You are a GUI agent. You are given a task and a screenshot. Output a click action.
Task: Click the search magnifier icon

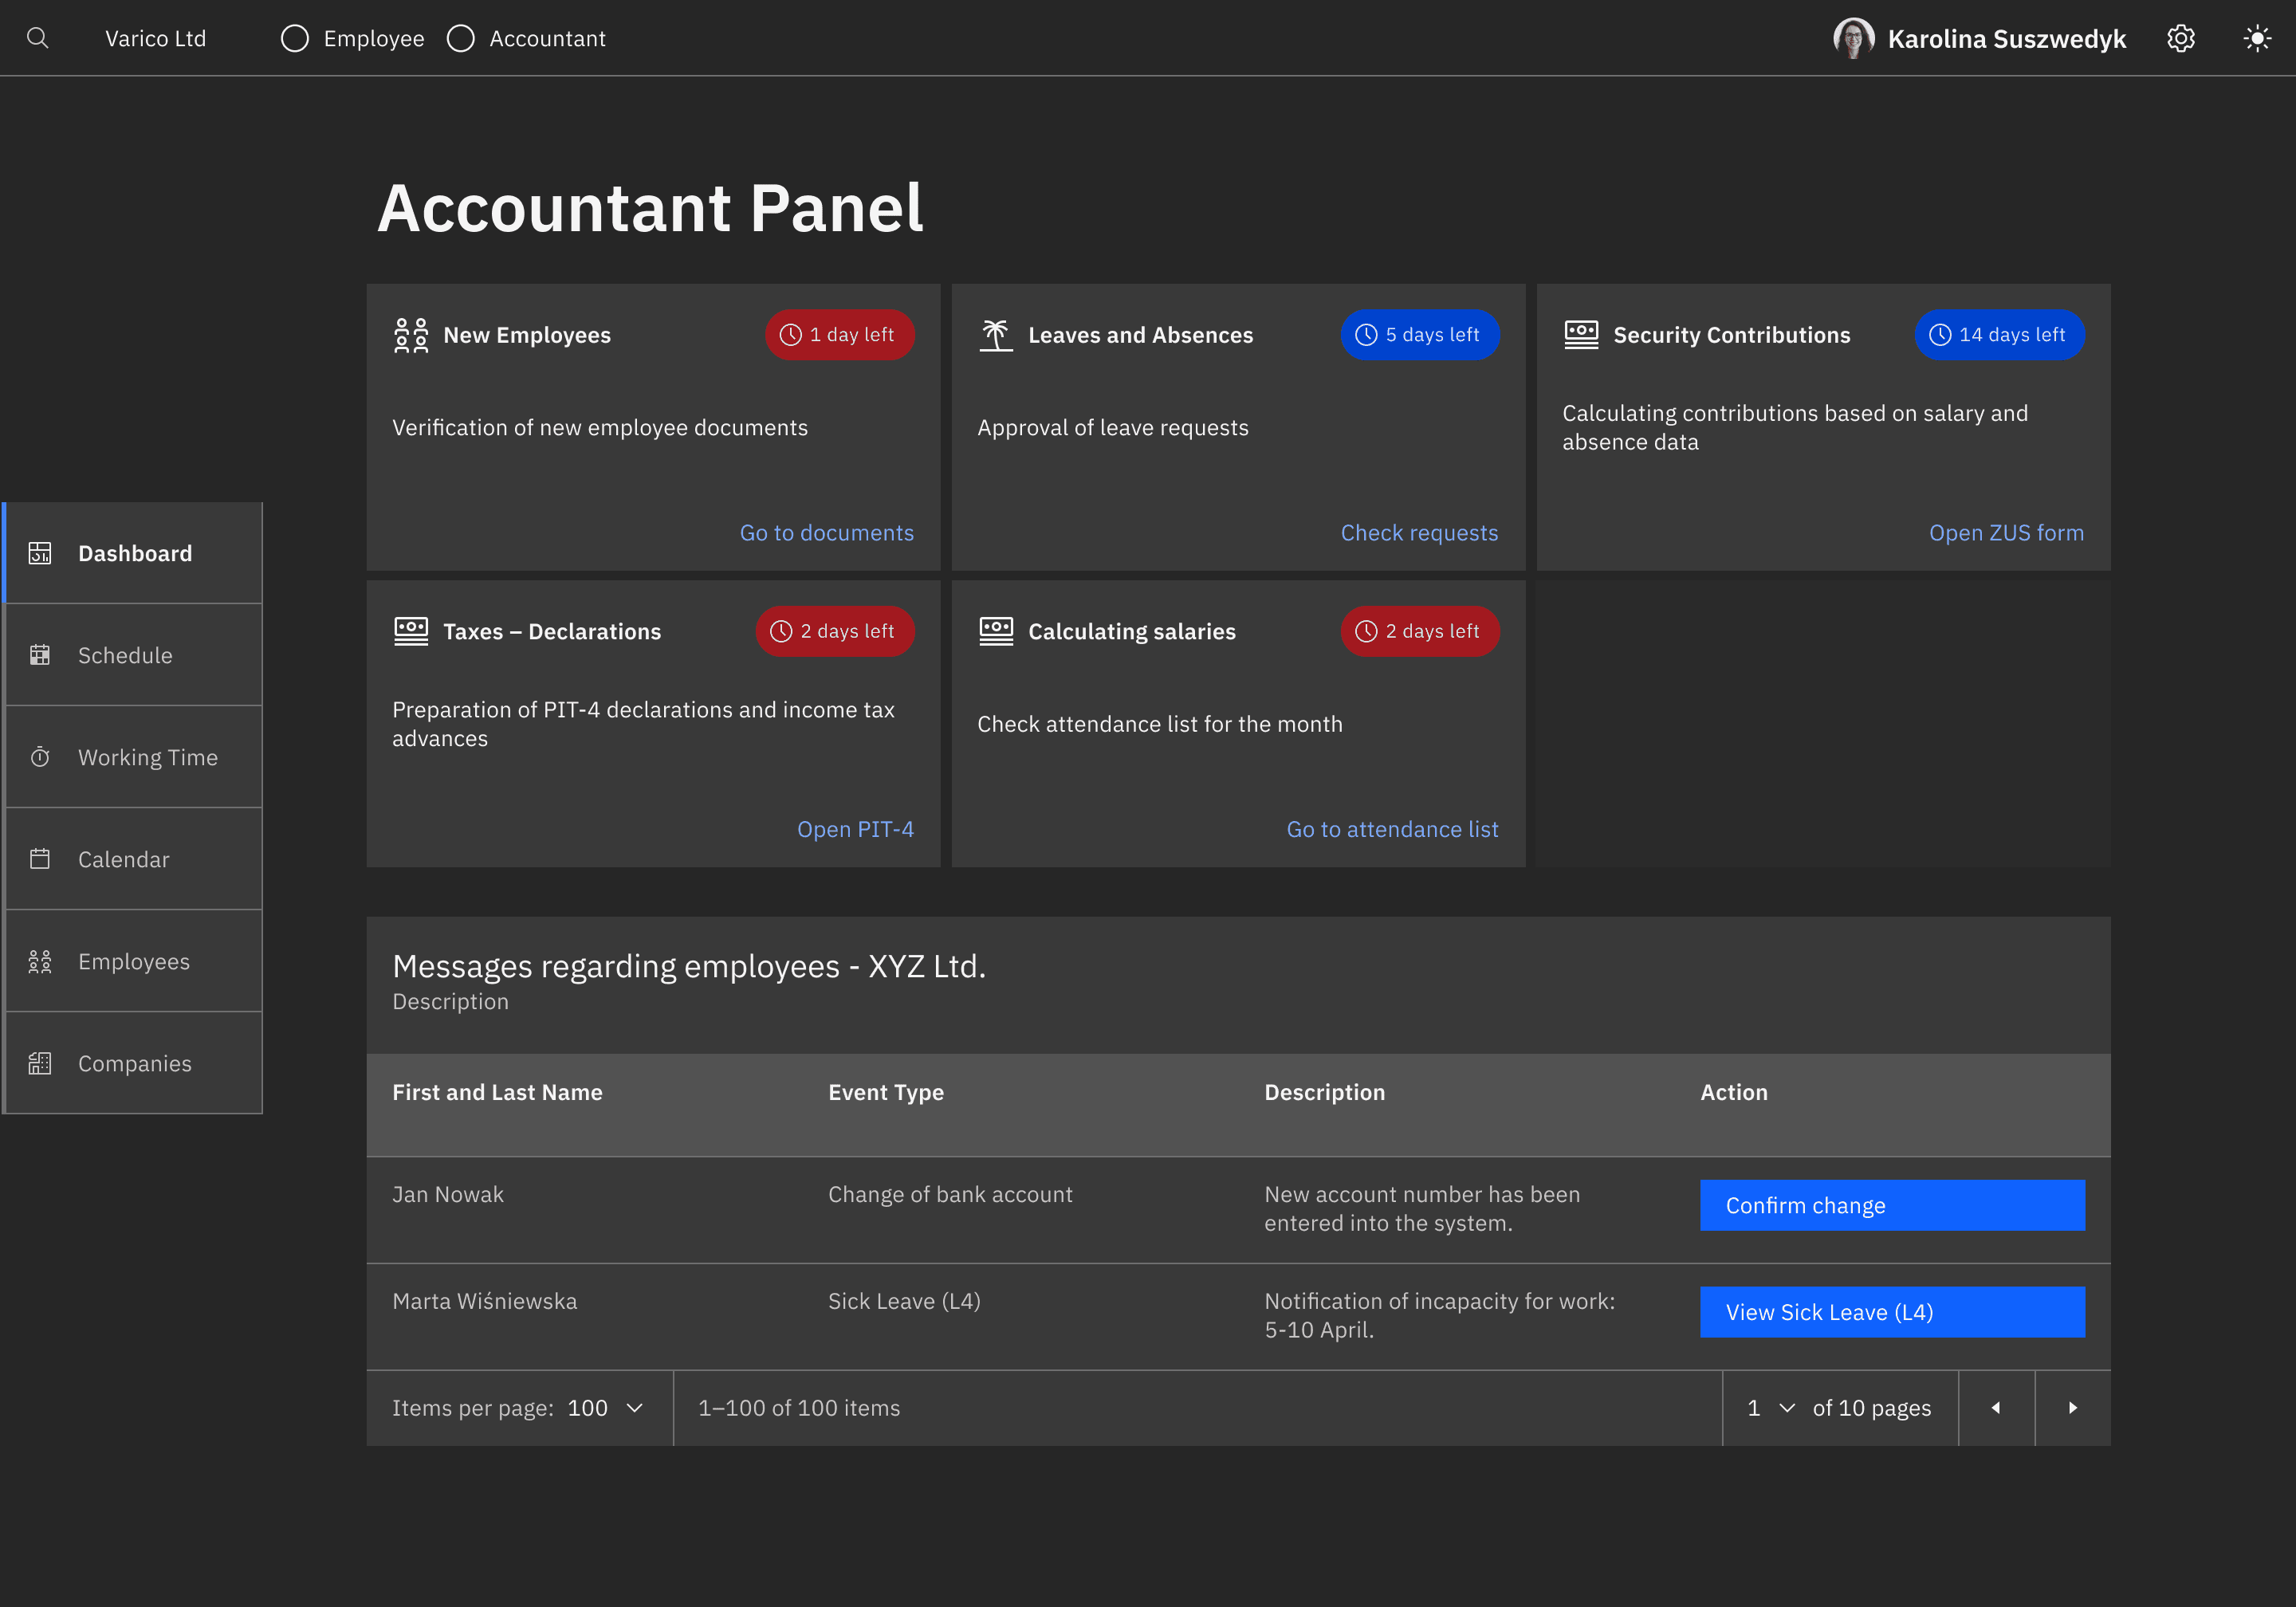point(37,38)
